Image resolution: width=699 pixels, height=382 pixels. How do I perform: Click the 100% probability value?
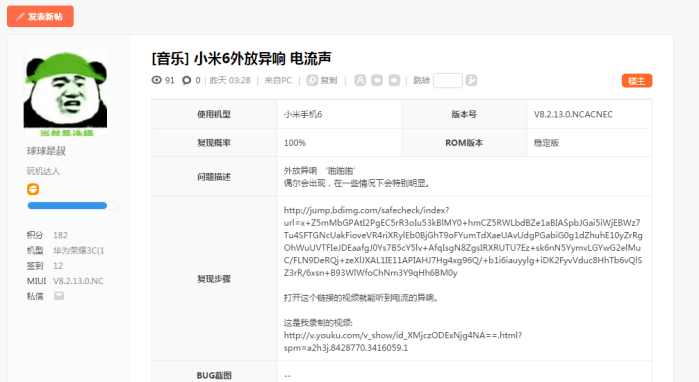(295, 143)
